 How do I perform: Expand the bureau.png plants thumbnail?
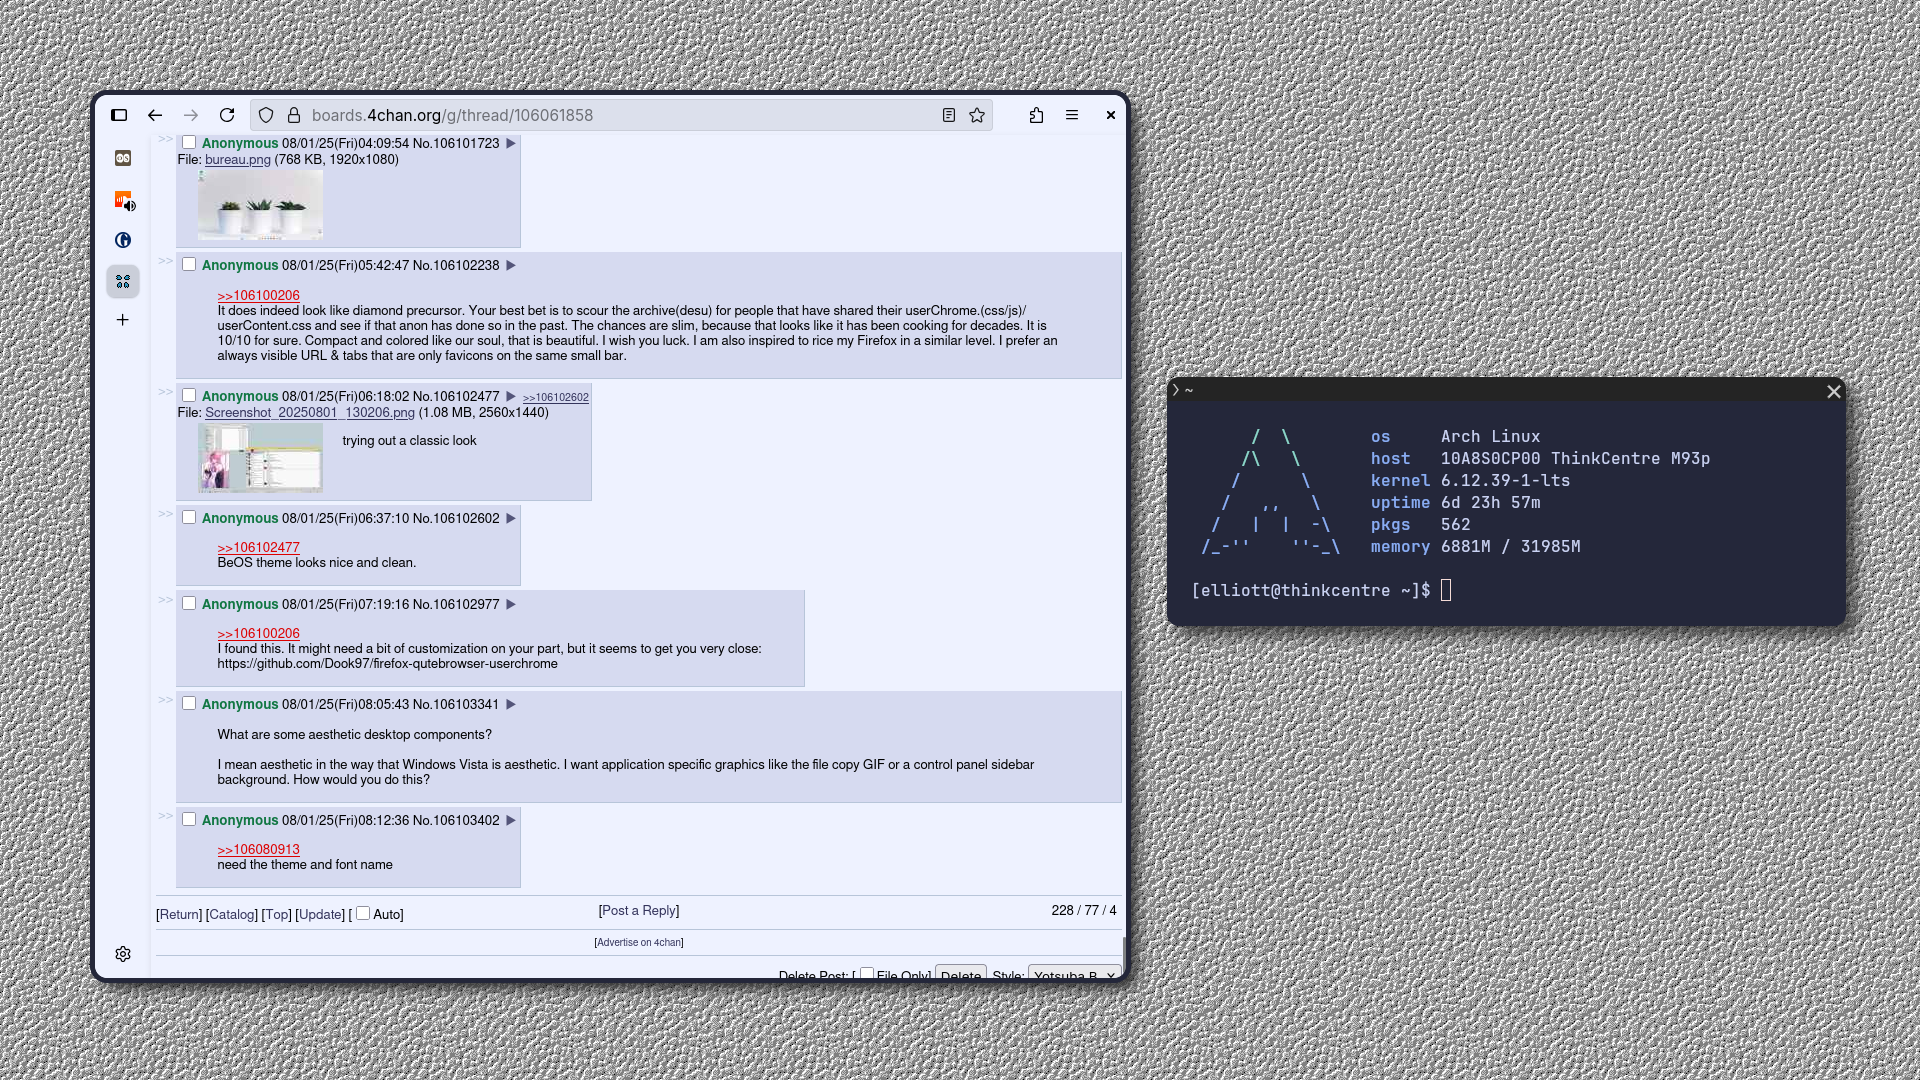tap(260, 205)
